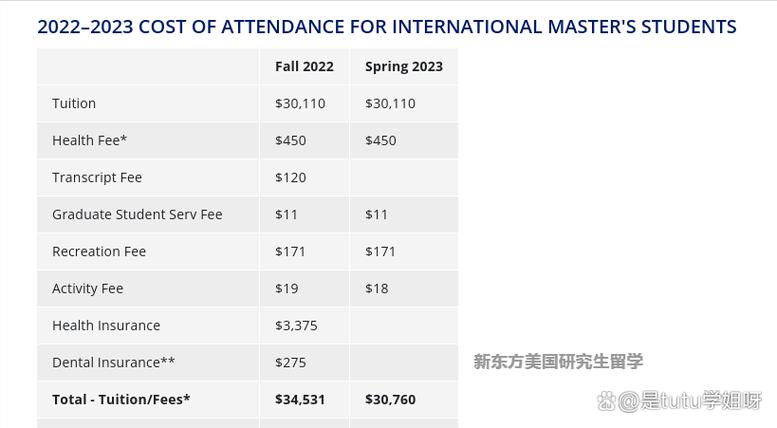Click the Fall total $34,531
Image resolution: width=777 pixels, height=428 pixels.
tap(300, 399)
